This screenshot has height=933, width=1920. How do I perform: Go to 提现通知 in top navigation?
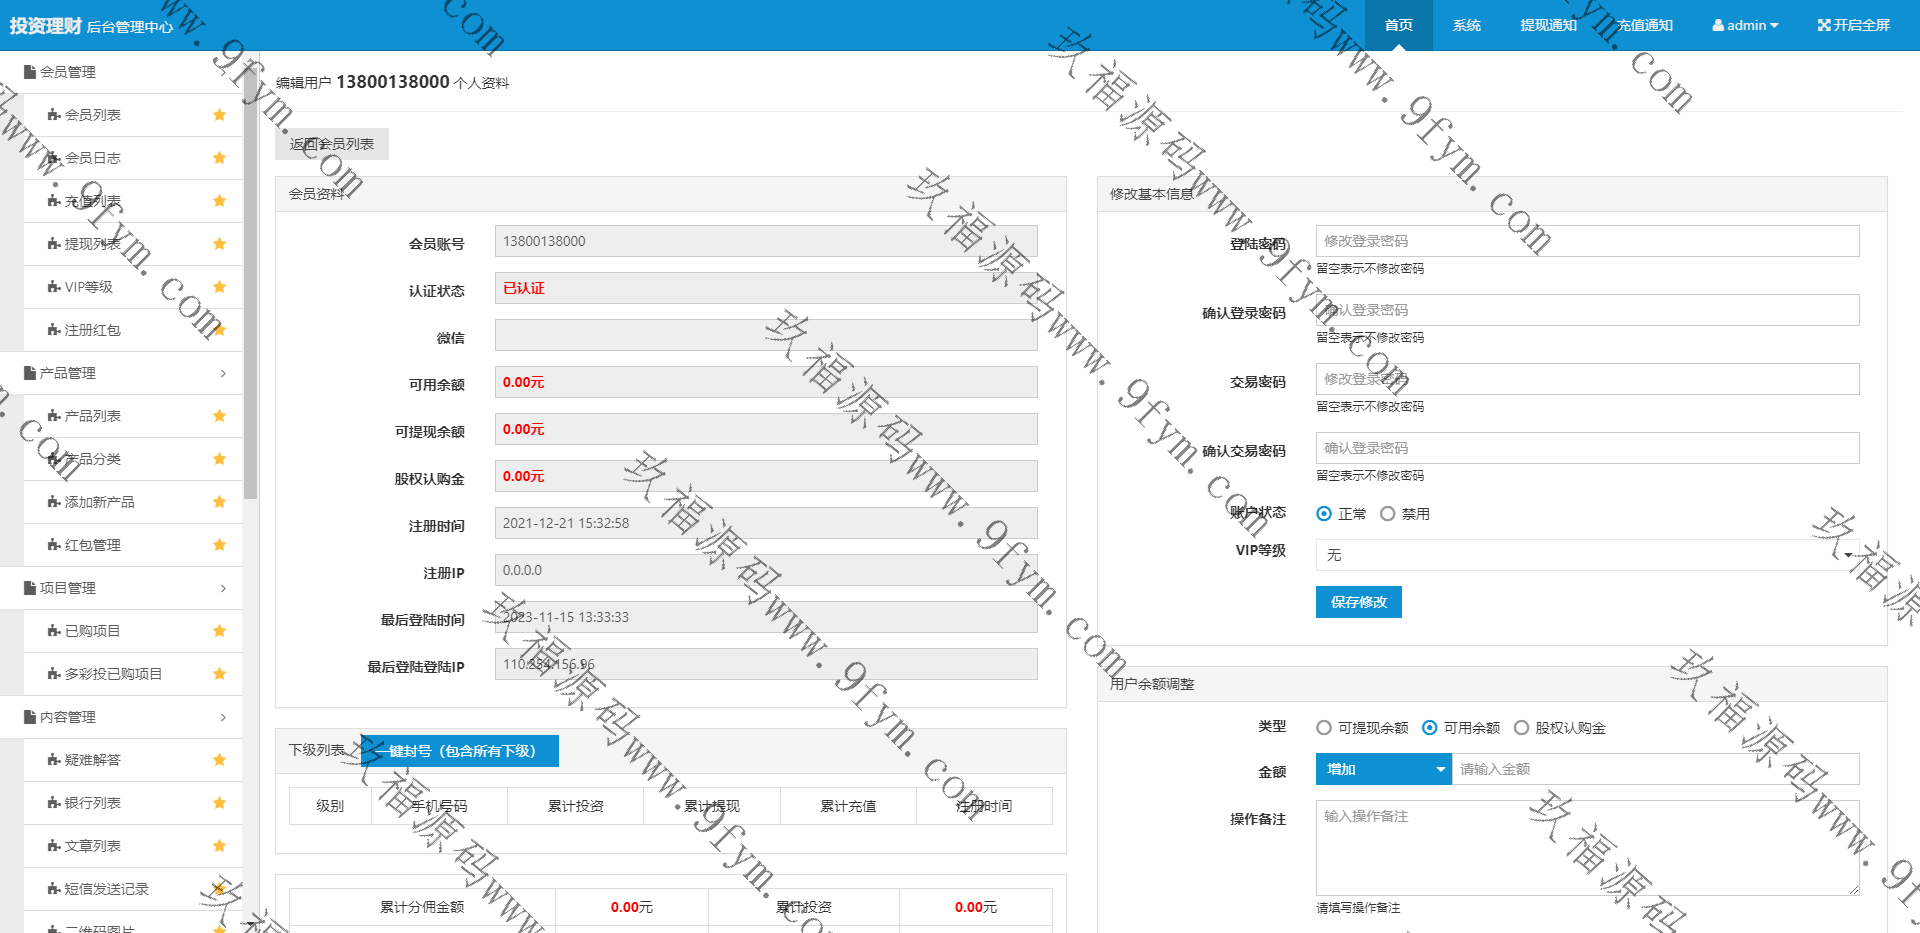pyautogui.click(x=1548, y=25)
